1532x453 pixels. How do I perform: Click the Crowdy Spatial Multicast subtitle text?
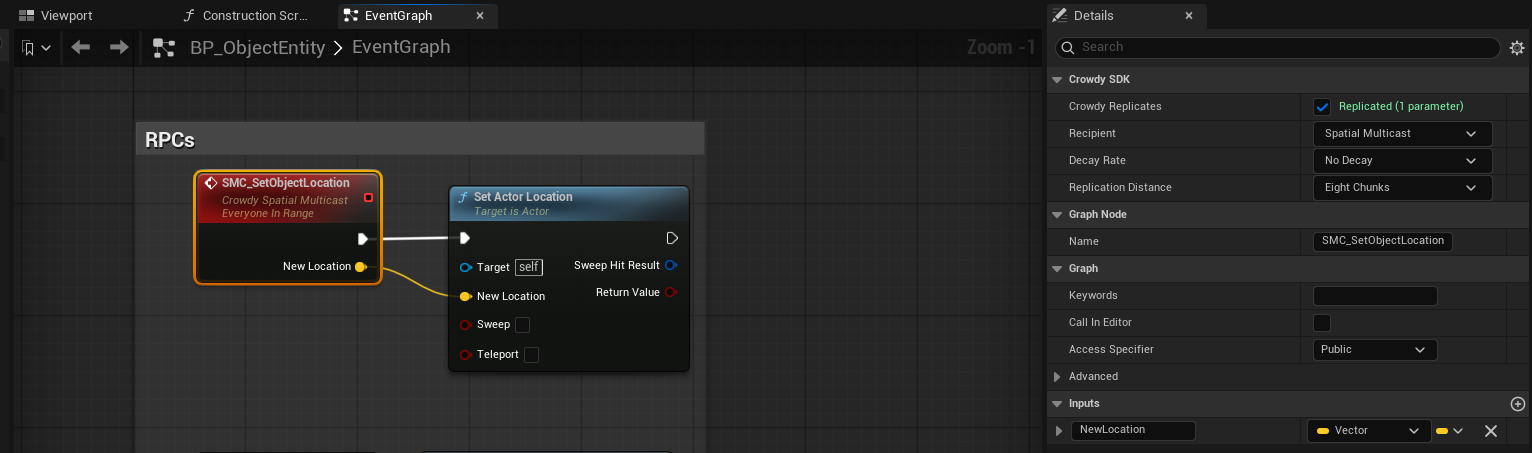click(x=285, y=201)
